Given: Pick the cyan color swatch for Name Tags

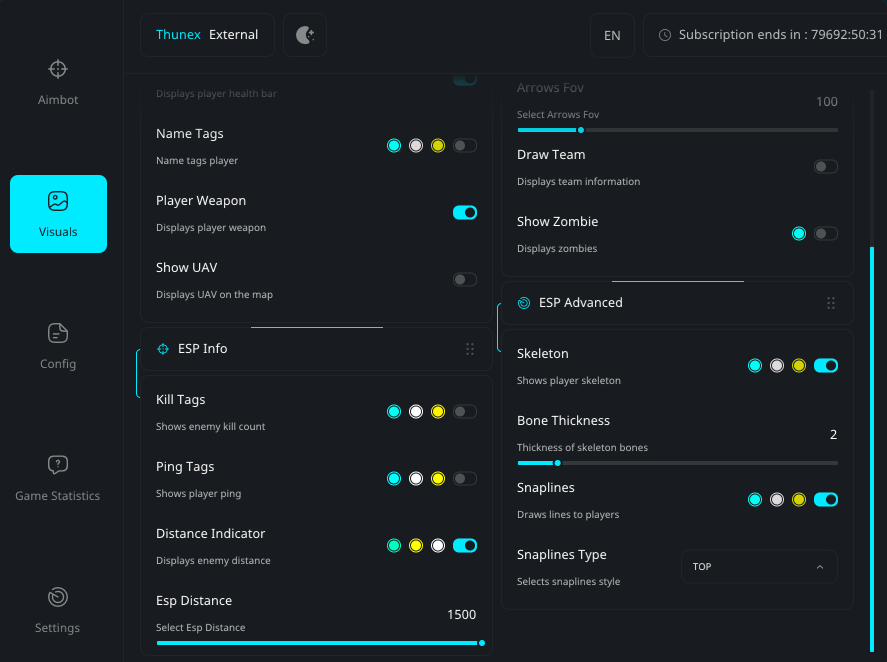Looking at the screenshot, I should [x=394, y=146].
